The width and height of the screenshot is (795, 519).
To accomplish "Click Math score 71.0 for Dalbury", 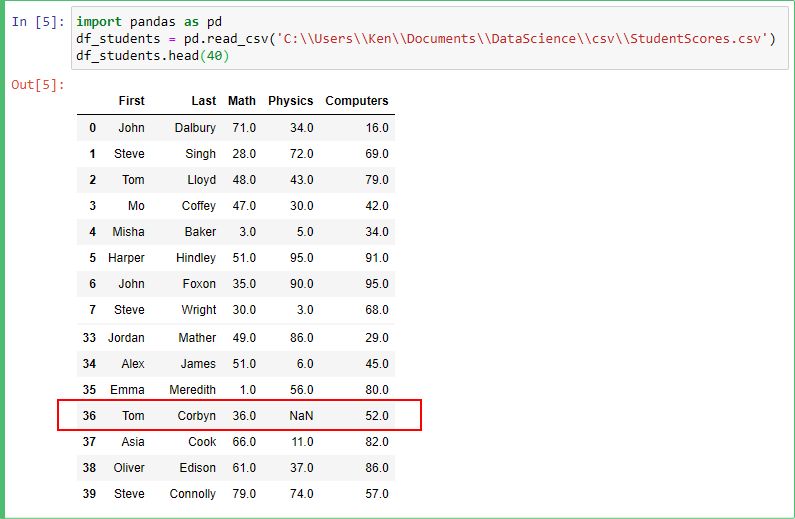I will coord(244,128).
